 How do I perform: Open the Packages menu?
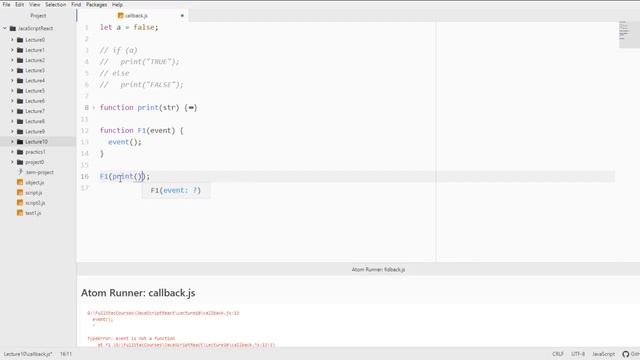[96, 4]
